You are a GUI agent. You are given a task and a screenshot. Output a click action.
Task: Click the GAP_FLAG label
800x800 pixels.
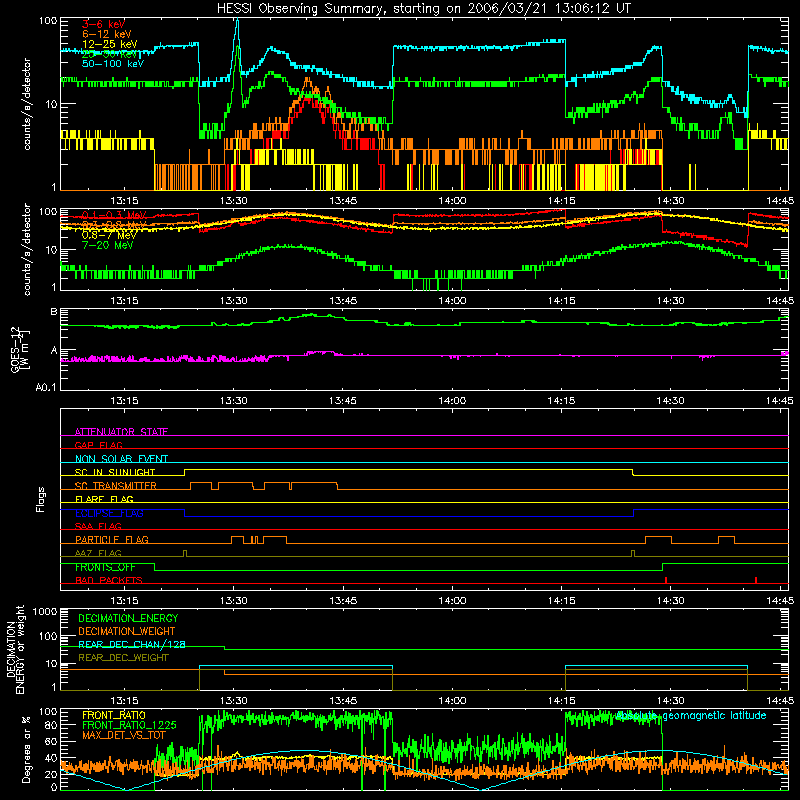point(98,445)
